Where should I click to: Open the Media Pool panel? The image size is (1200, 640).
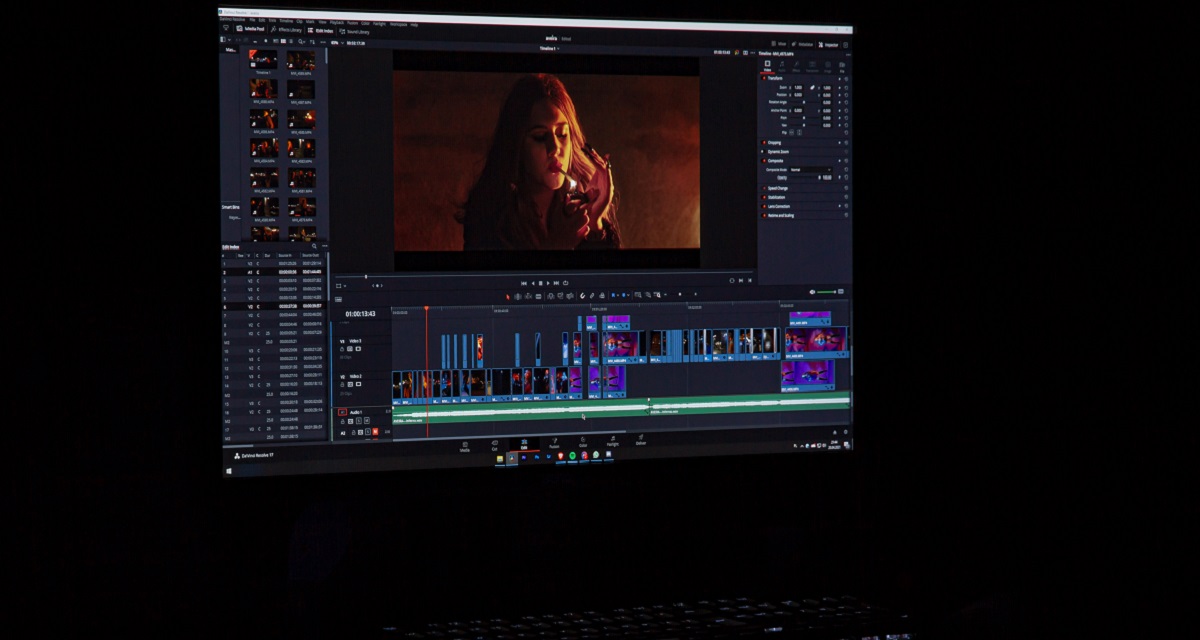tap(251, 30)
